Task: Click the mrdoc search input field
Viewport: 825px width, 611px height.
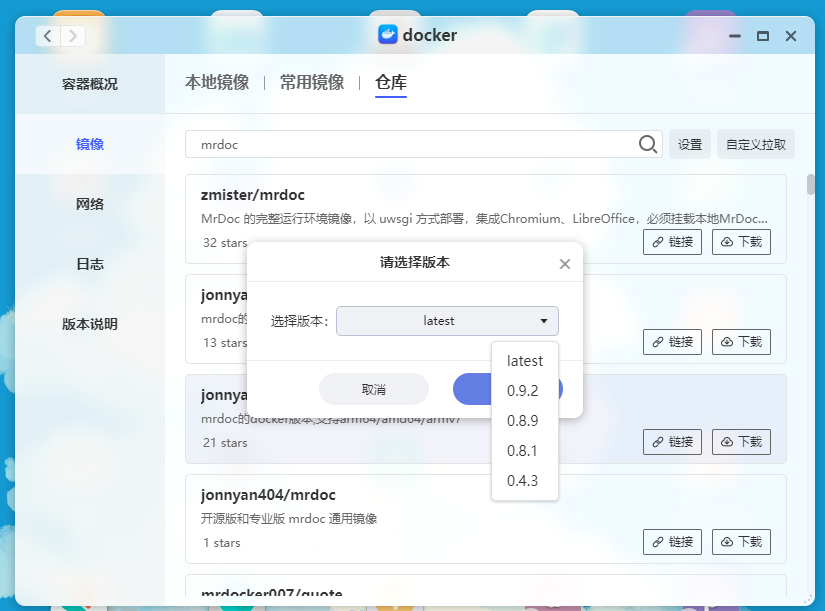Action: coord(400,144)
